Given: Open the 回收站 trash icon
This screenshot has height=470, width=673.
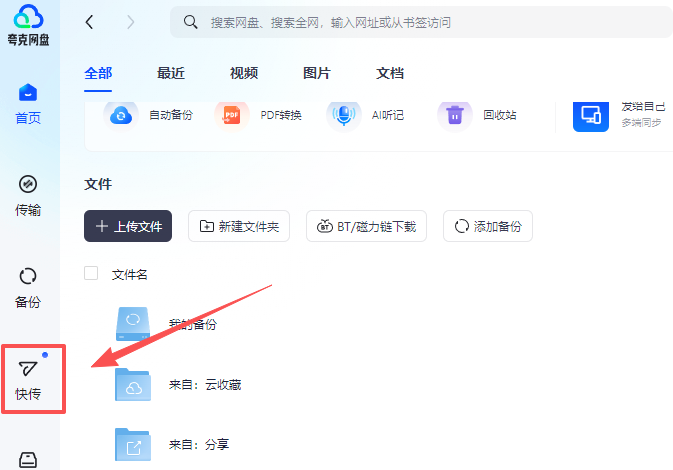Looking at the screenshot, I should point(455,115).
